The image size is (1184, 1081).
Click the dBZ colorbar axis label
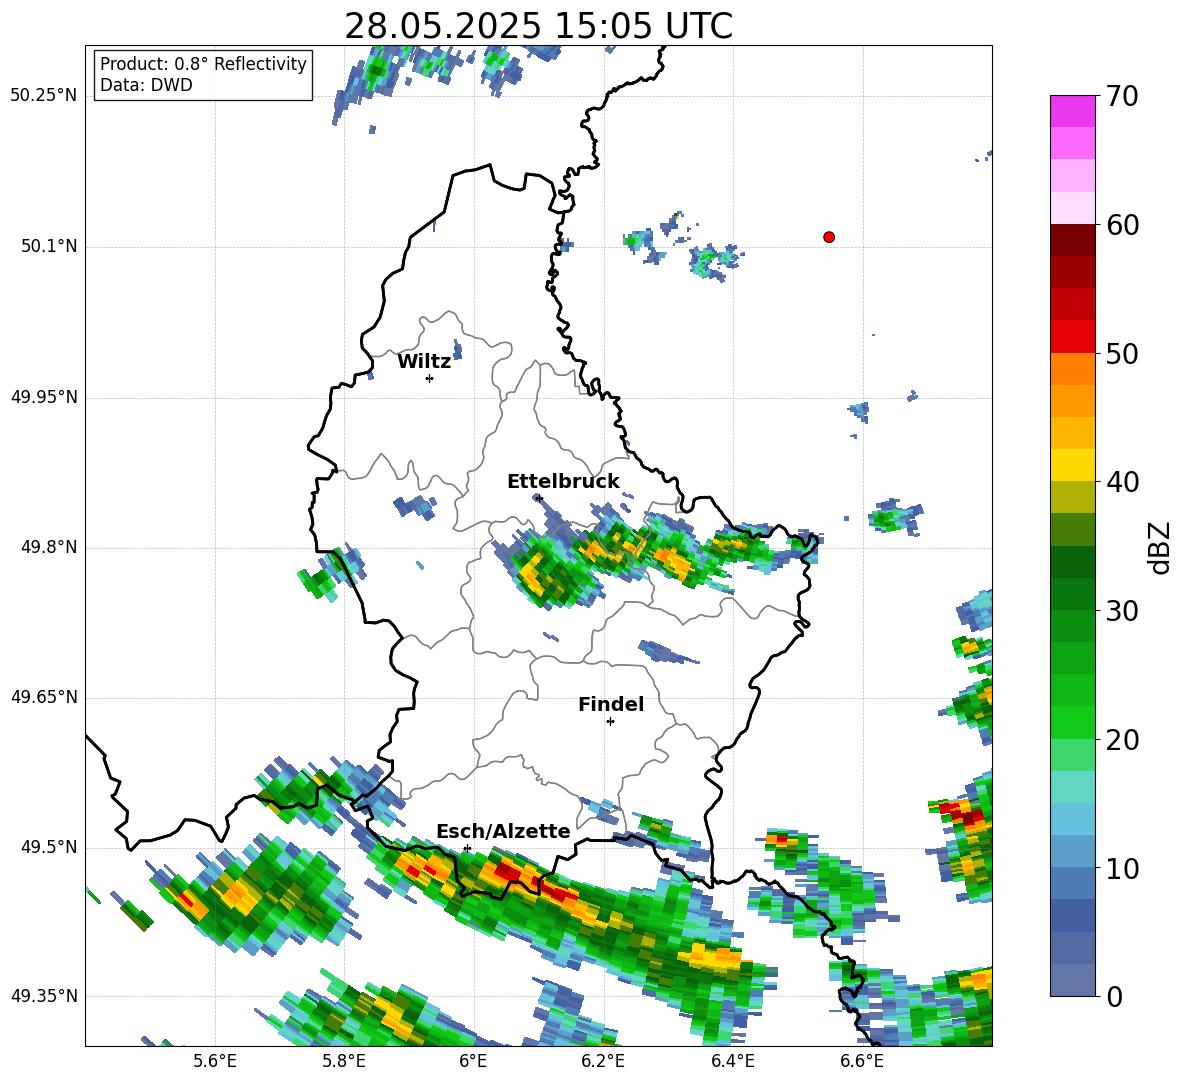click(x=1161, y=547)
